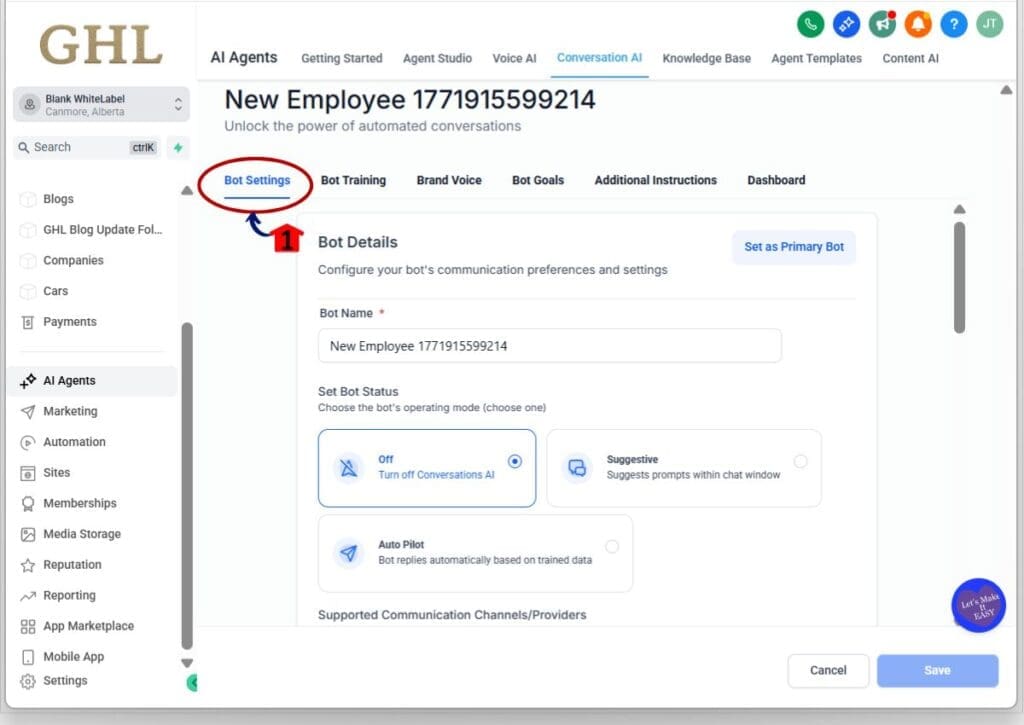
Task: Switch to the Bot Training tab
Action: pyautogui.click(x=352, y=180)
